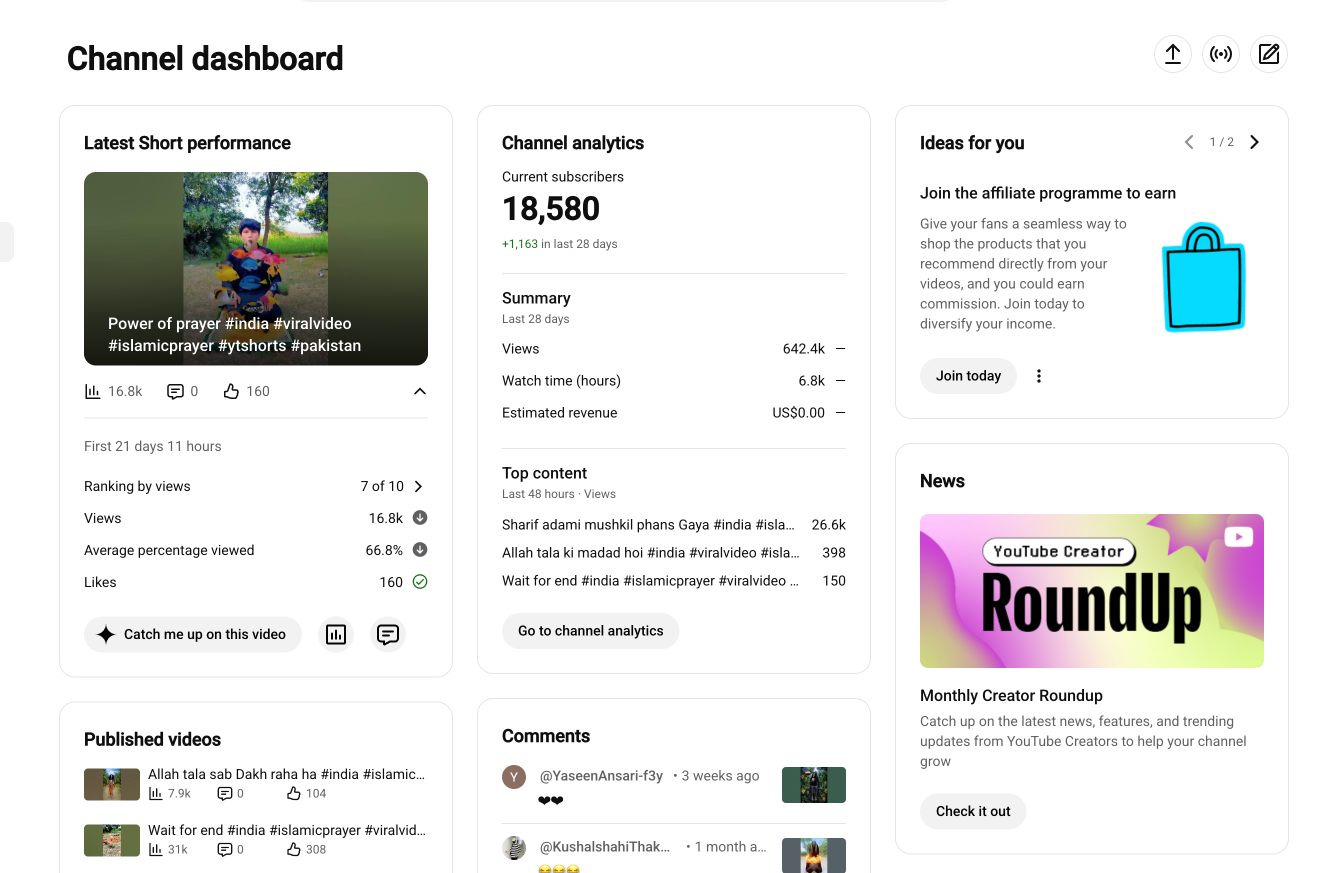This screenshot has width=1339, height=873.
Task: Click the video analytics bar-chart button
Action: coord(336,634)
